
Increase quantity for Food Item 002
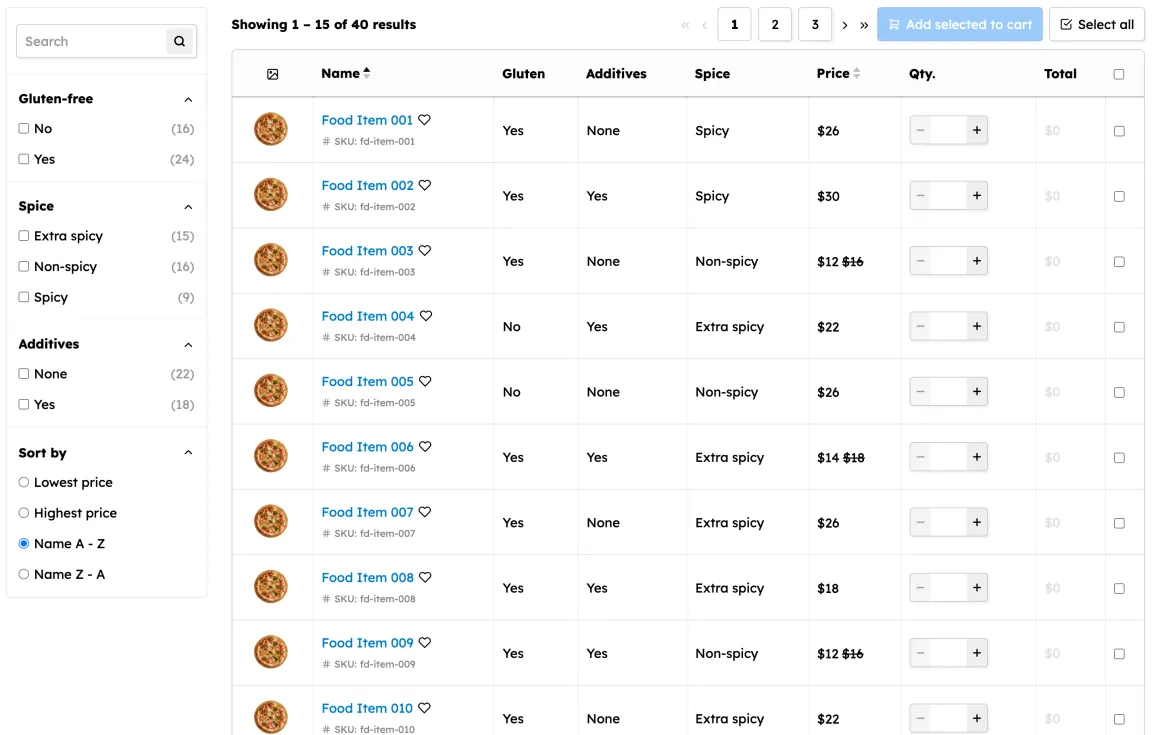tap(976, 196)
